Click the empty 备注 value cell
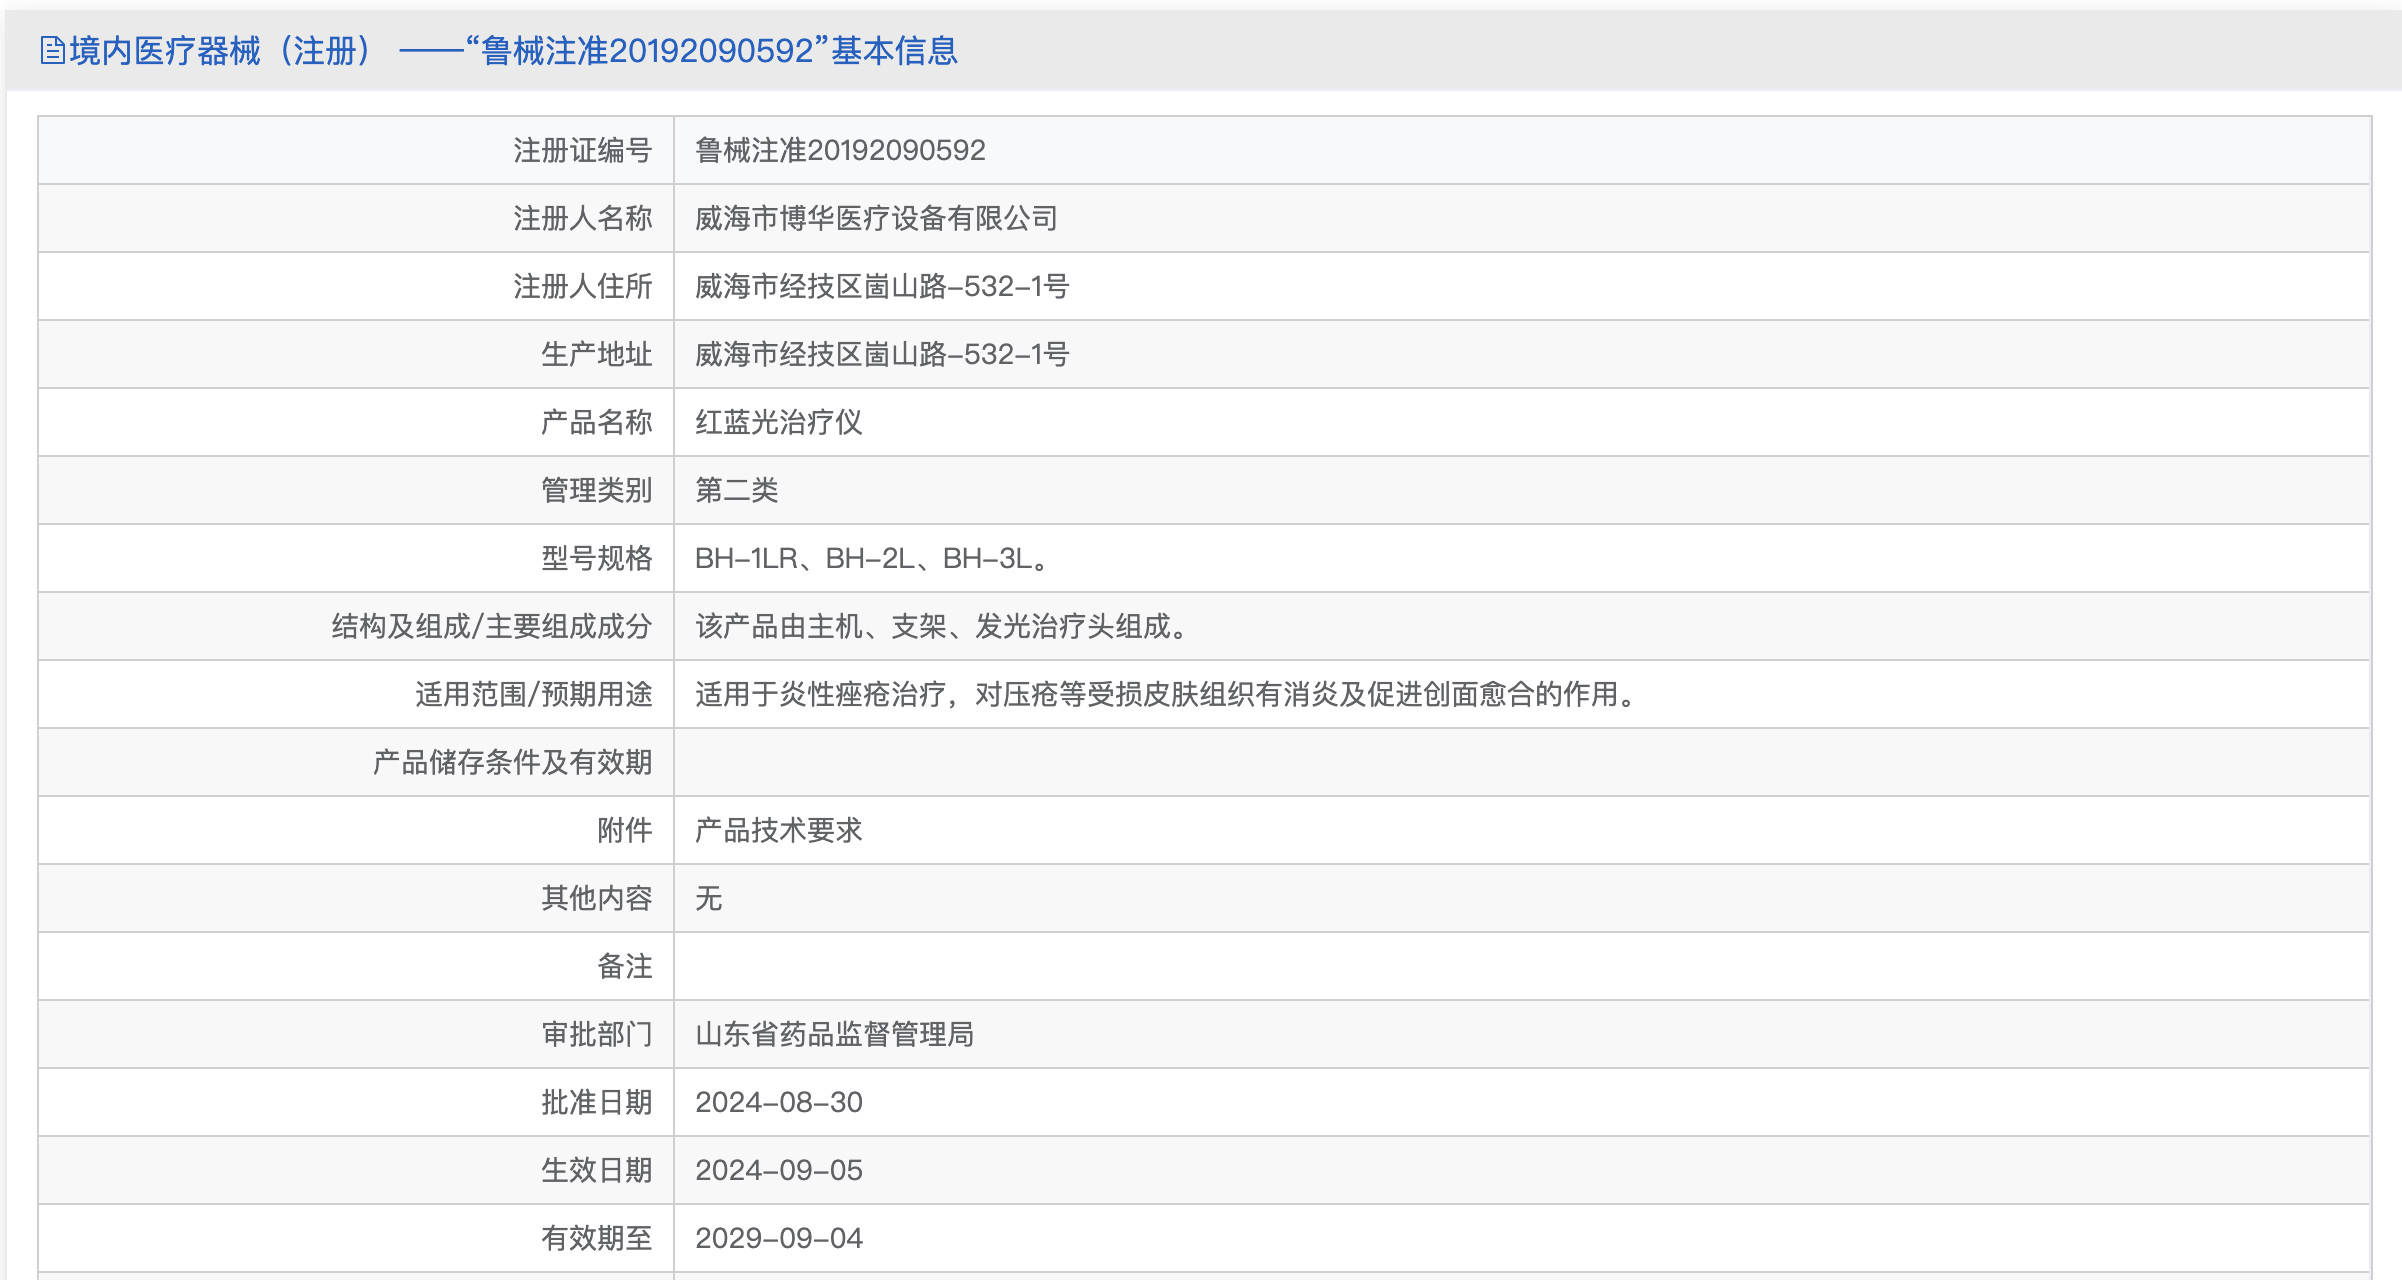The width and height of the screenshot is (2402, 1280). coord(1520,966)
